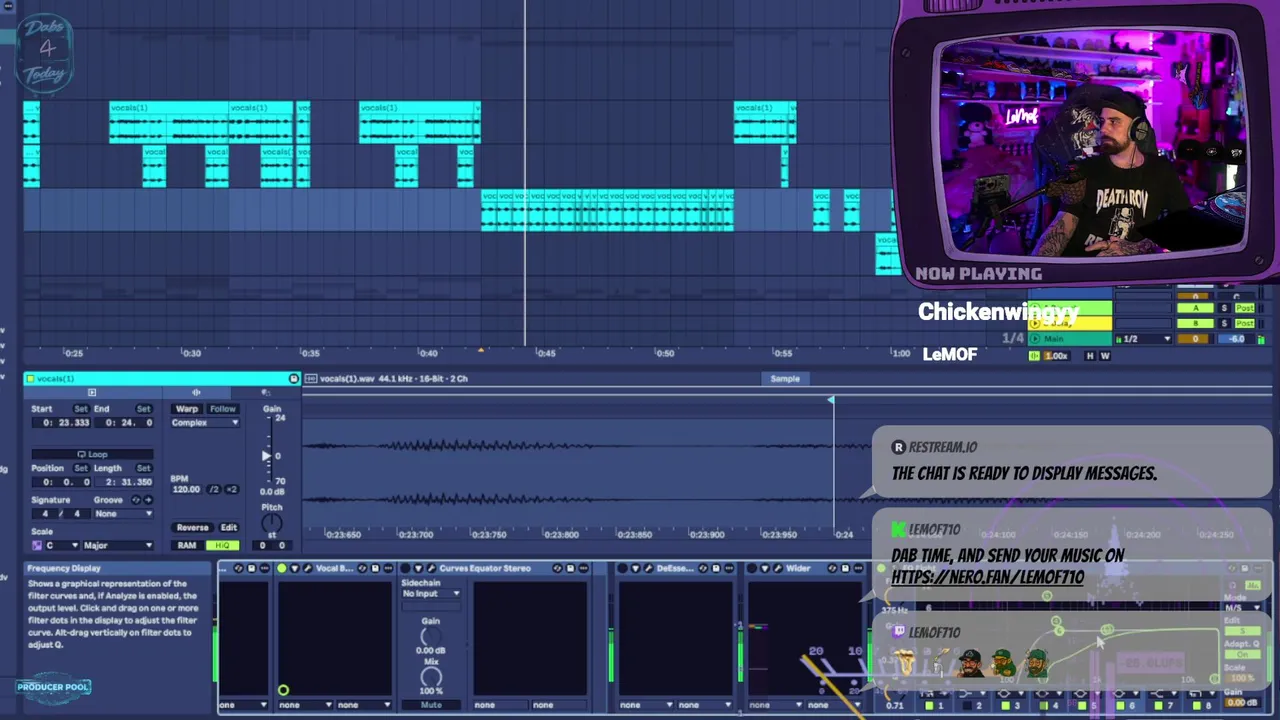Image resolution: width=1280 pixels, height=720 pixels.
Task: Open the Vocal B device options icon
Action: coord(386,569)
